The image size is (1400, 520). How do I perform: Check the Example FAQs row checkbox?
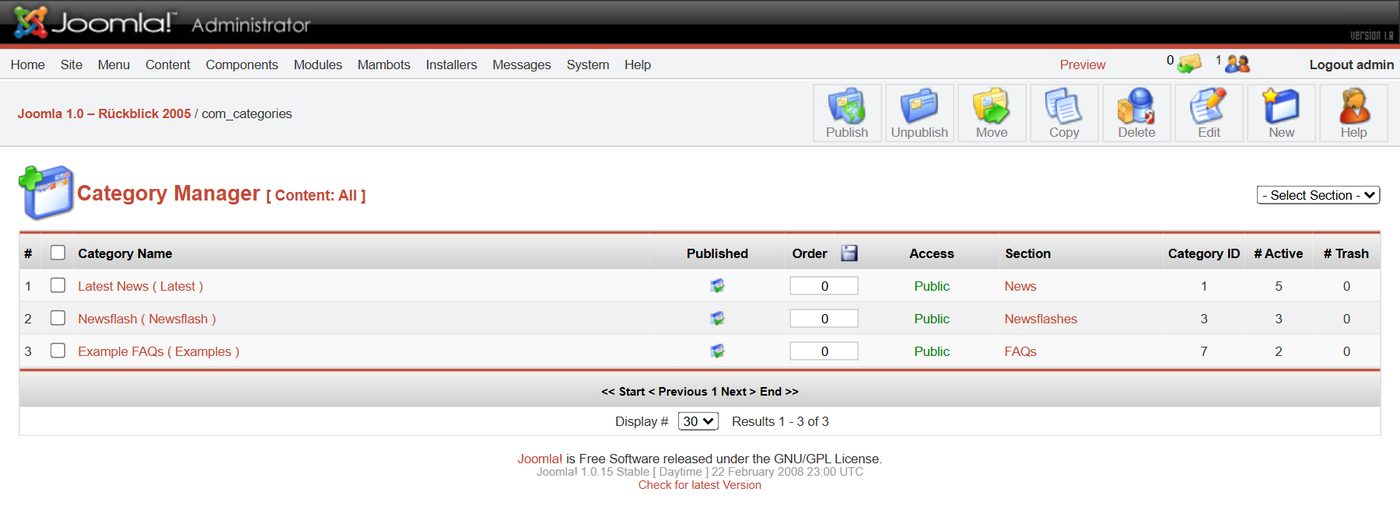pos(58,351)
